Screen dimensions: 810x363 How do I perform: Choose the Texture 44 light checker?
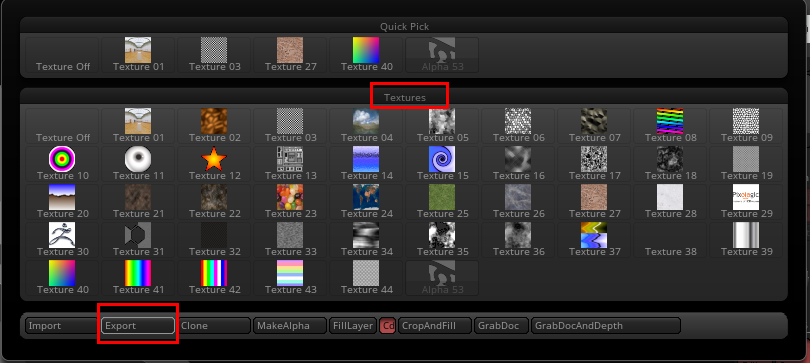click(366, 278)
